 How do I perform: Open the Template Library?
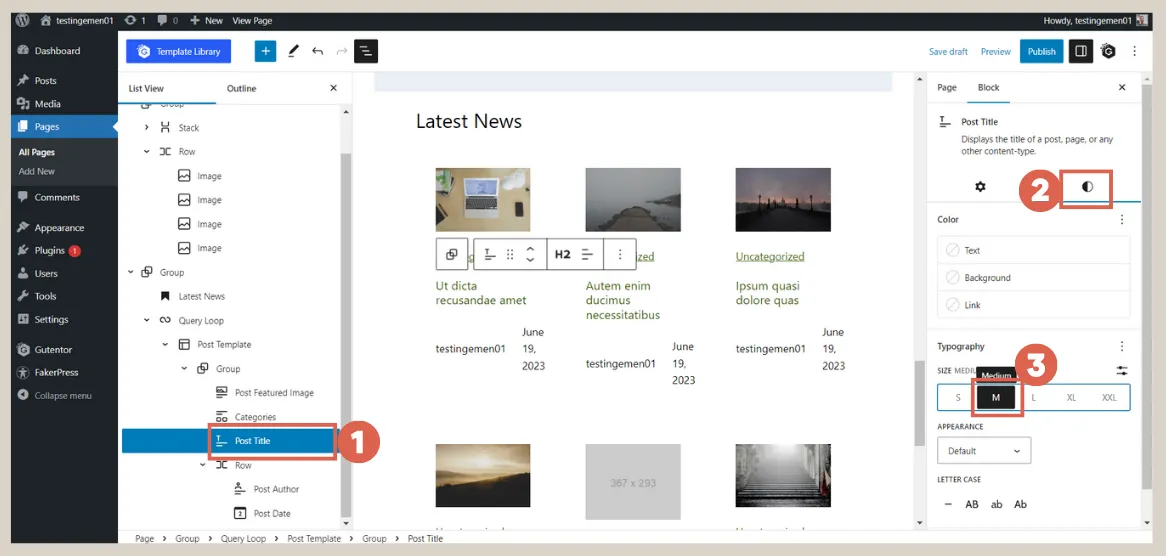[x=178, y=51]
